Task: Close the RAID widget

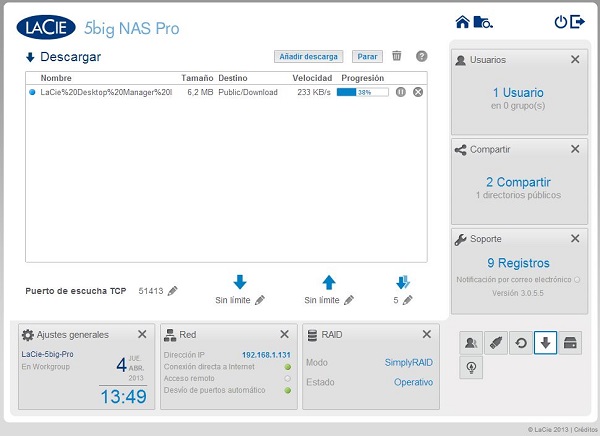Action: [427, 334]
